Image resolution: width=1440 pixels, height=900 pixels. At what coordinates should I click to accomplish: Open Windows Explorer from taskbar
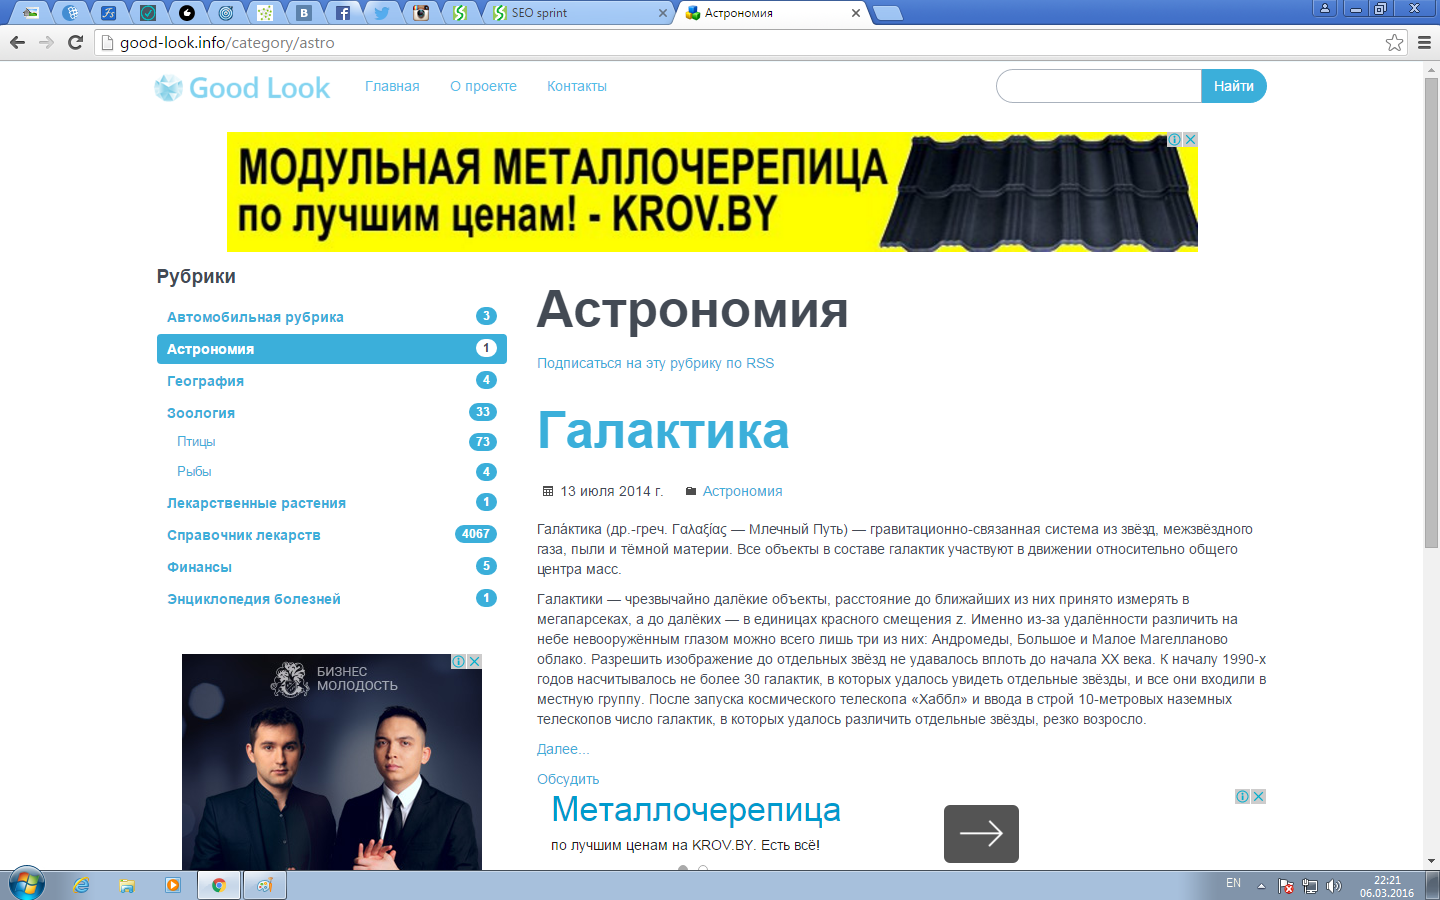(x=127, y=885)
